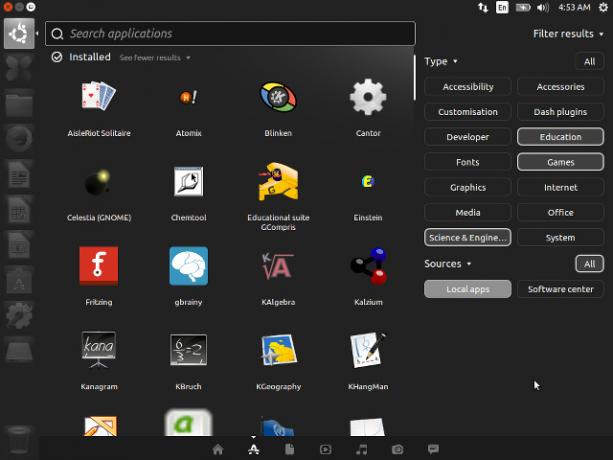Enable the Graphics type filter
The image size is (613, 460).
pos(468,187)
